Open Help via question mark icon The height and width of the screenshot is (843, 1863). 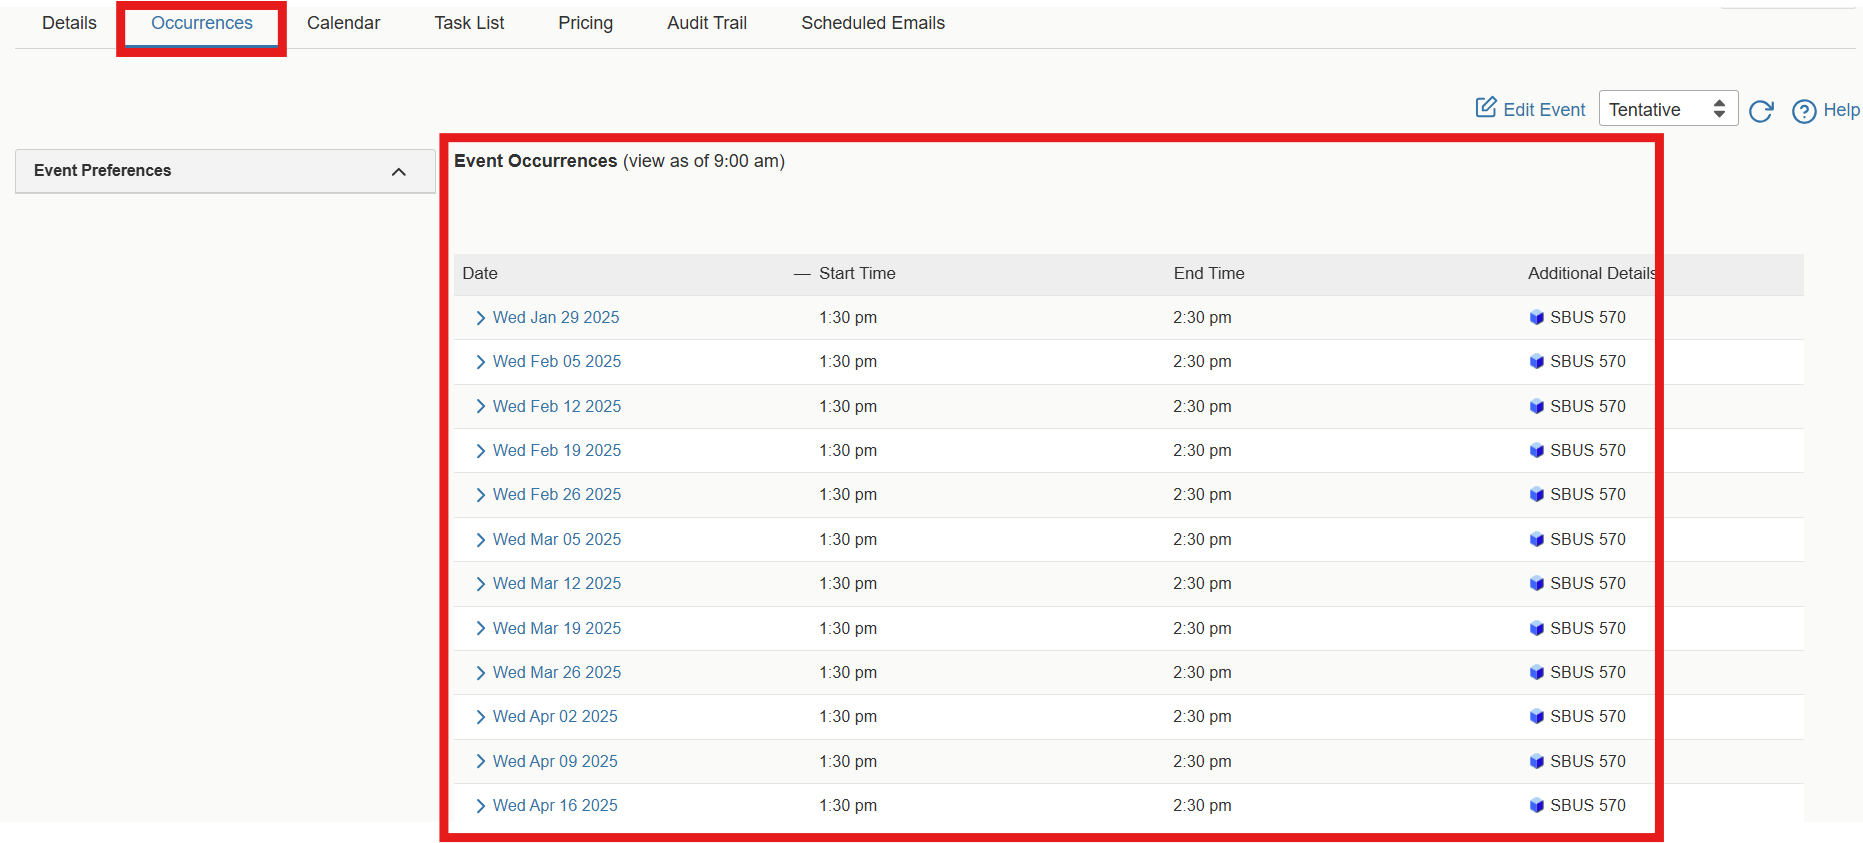pos(1804,111)
